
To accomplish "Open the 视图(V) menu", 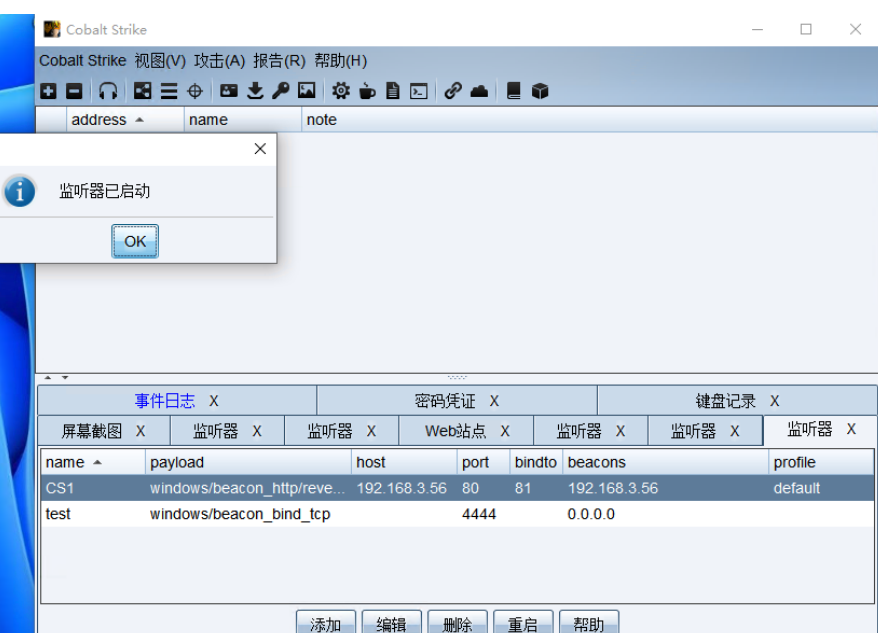I will tap(160, 60).
